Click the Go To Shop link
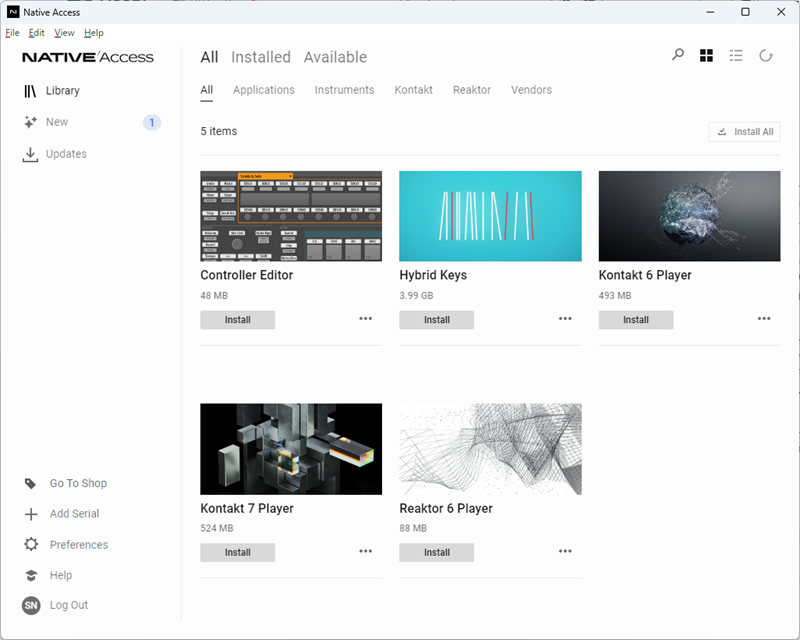The width and height of the screenshot is (800, 640). click(x=79, y=483)
